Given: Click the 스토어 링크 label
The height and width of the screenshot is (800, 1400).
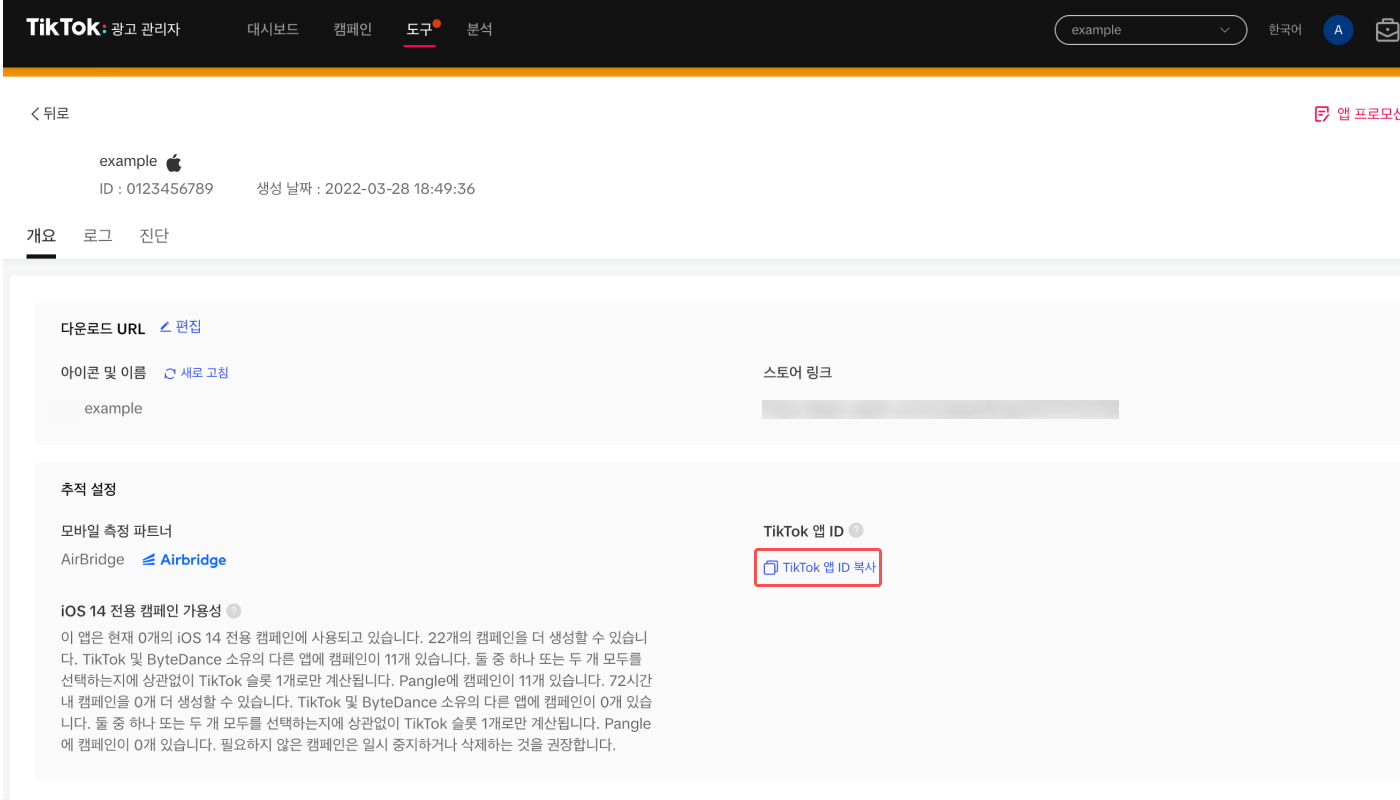Looking at the screenshot, I should pyautogui.click(x=797, y=373).
